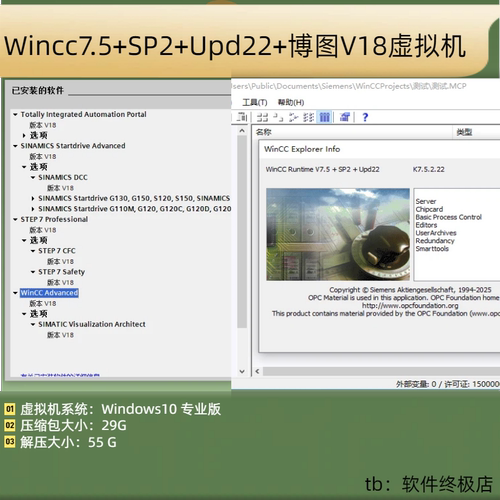
Task: Click 版本 V18 under WinCC Advanced
Action: click(x=43, y=303)
